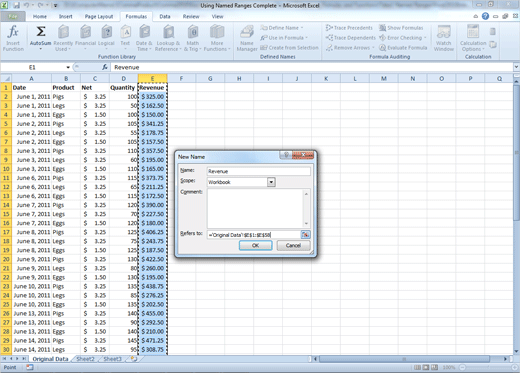This screenshot has width=520, height=373.
Task: Click Trace Dependents
Action: [x=351, y=38]
